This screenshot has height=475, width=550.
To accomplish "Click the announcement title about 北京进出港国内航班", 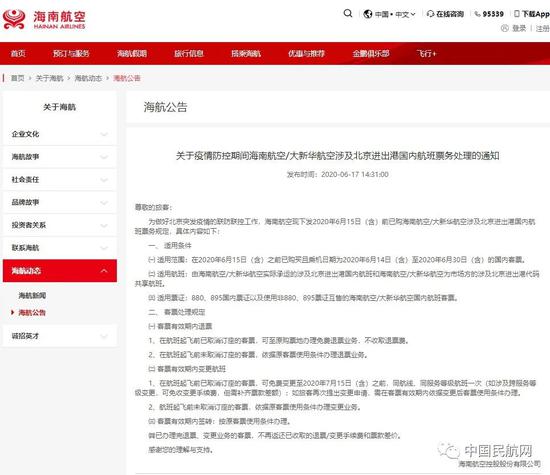I will coord(337,156).
